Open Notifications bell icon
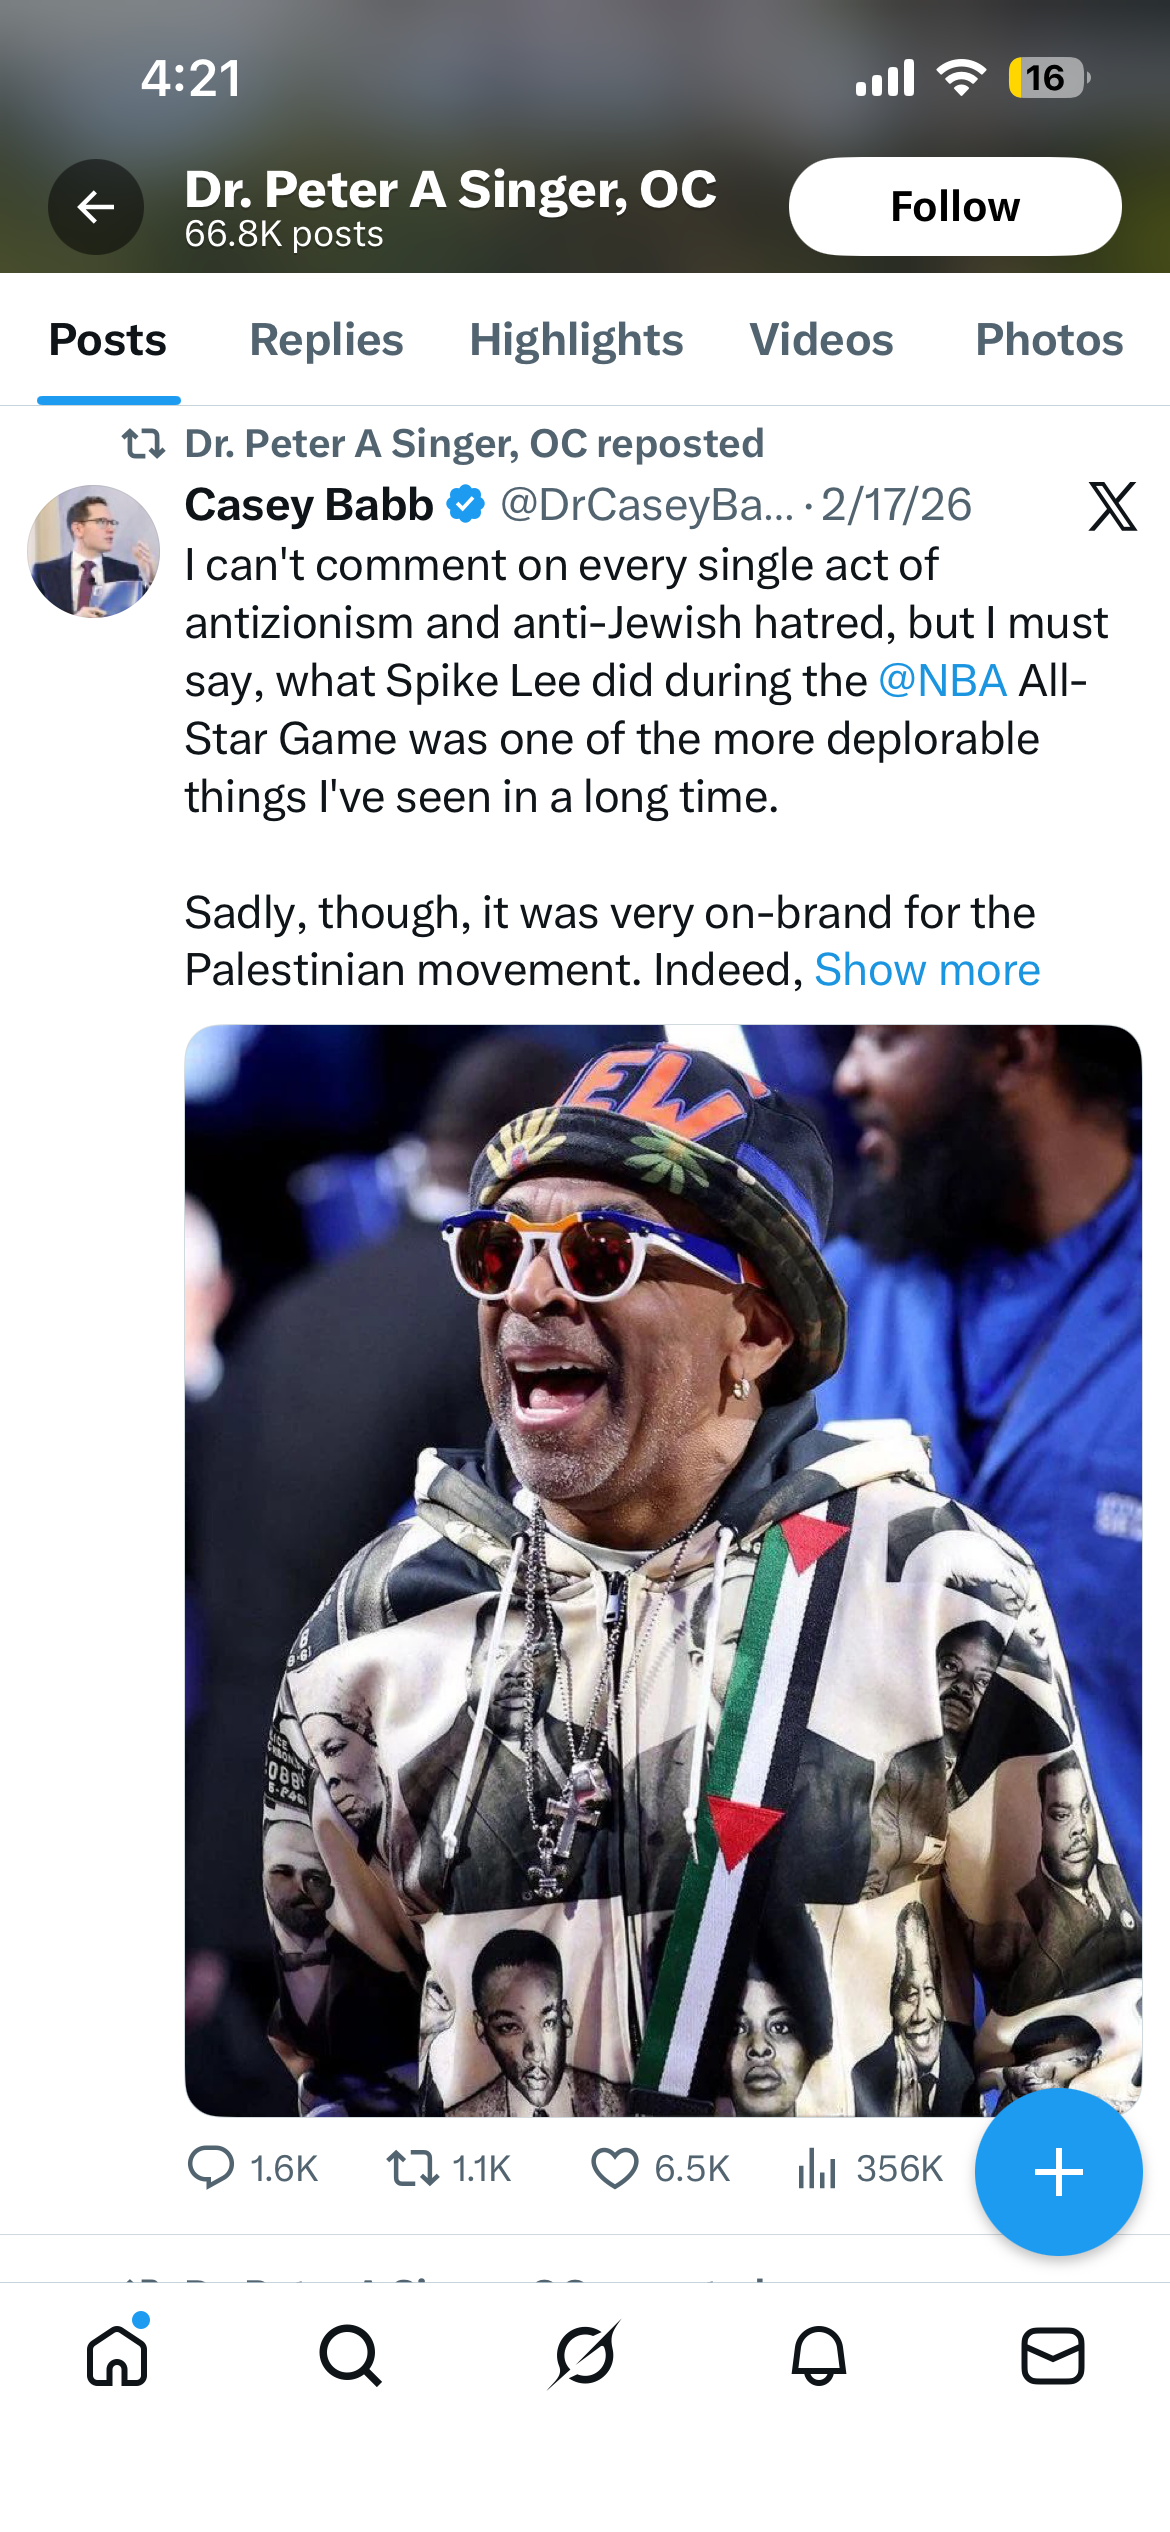This screenshot has height=2532, width=1170. [x=819, y=2355]
